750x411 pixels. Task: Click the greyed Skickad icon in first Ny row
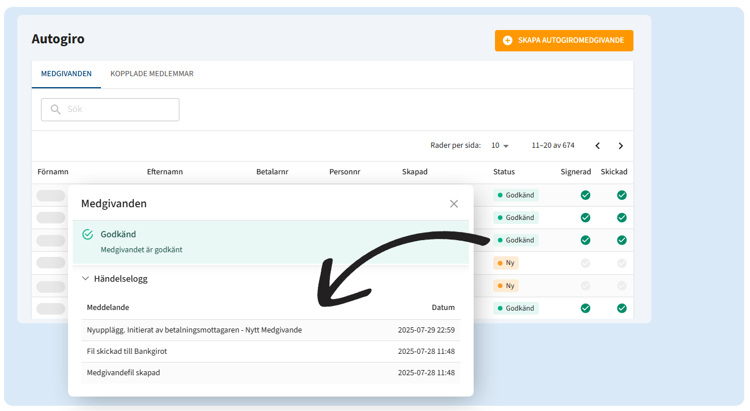[x=621, y=263]
